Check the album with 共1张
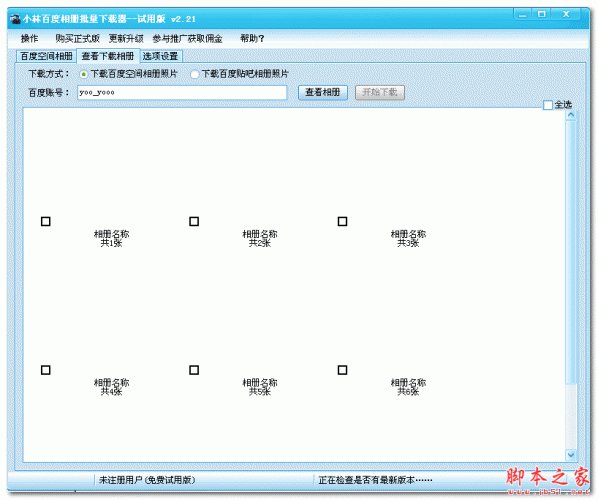 coord(46,221)
